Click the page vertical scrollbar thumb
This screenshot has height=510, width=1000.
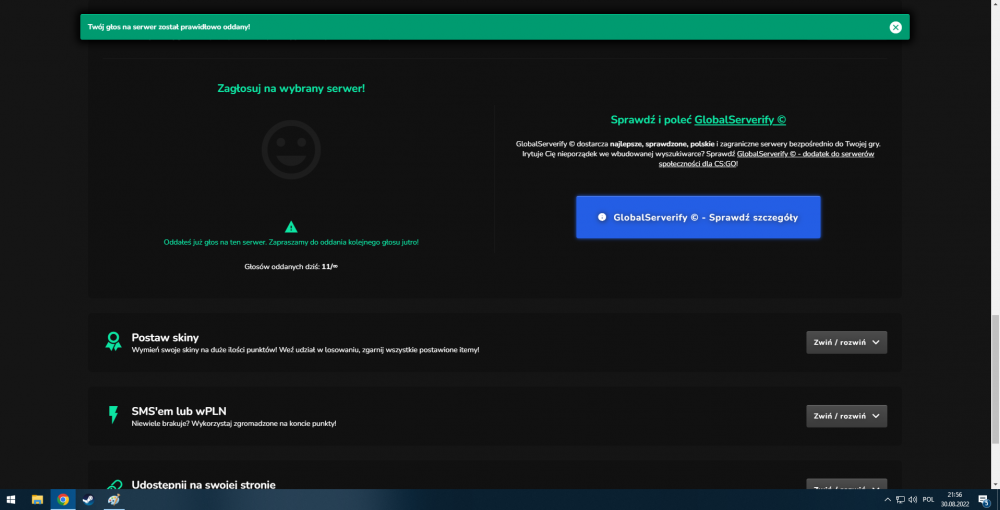[995, 379]
